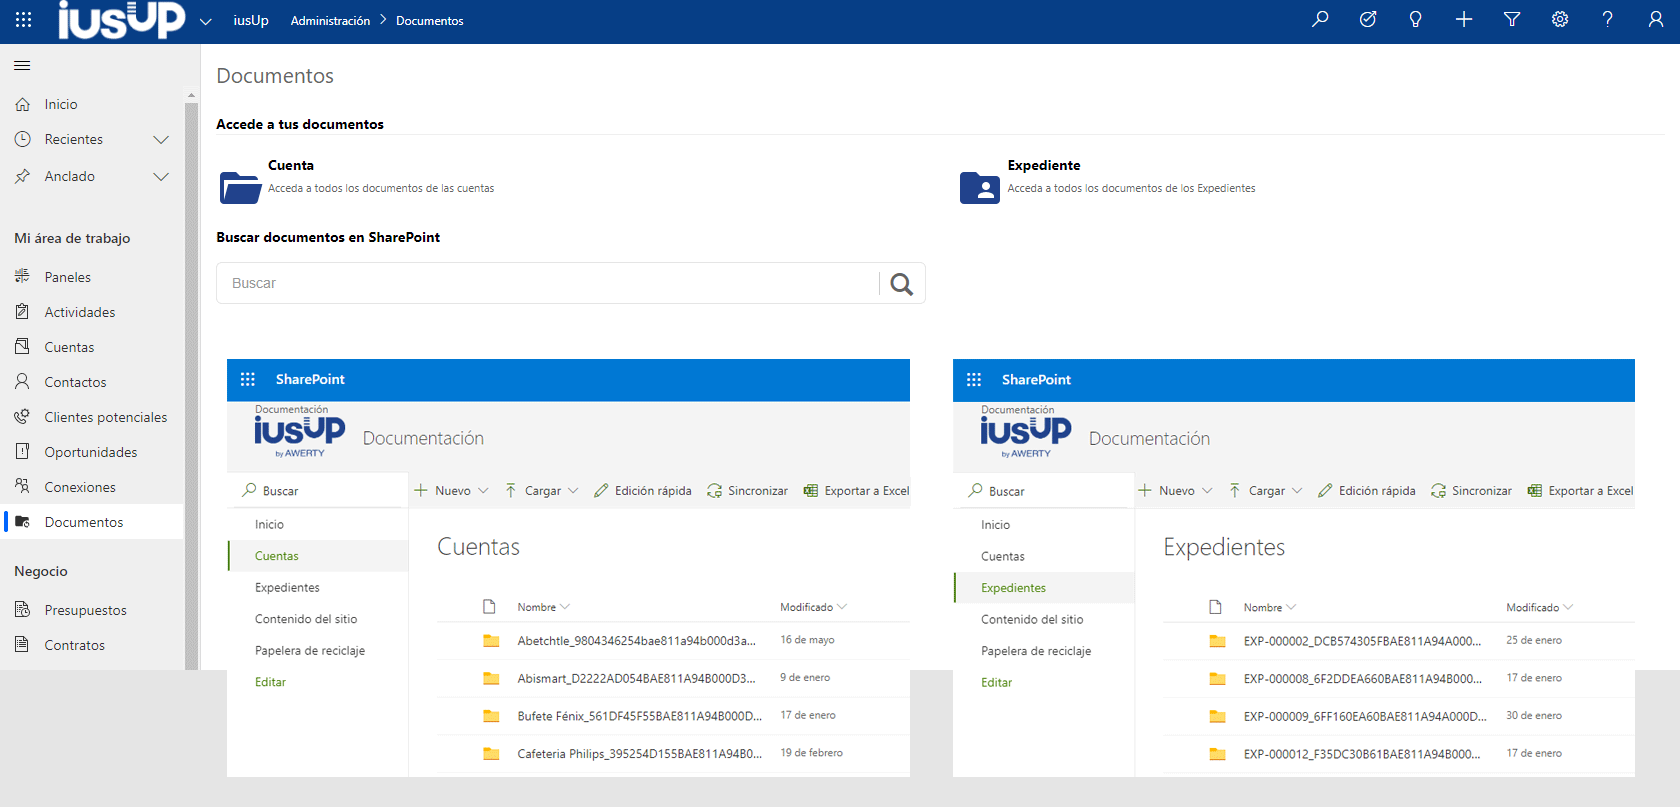
Task: Click the search magnifier in top bar
Action: click(x=1320, y=19)
